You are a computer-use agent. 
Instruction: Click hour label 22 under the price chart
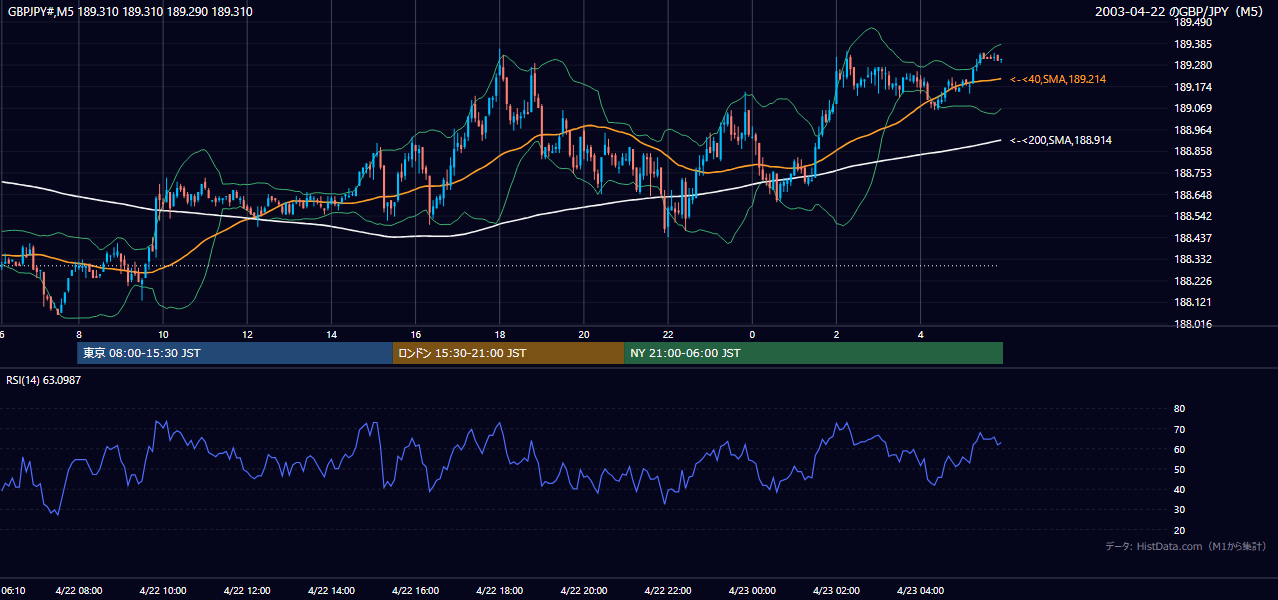pos(667,335)
